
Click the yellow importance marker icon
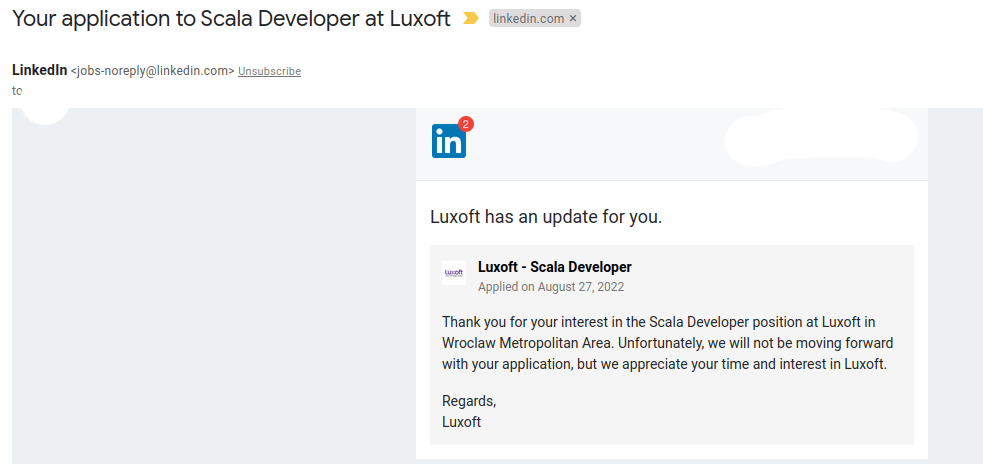point(470,19)
